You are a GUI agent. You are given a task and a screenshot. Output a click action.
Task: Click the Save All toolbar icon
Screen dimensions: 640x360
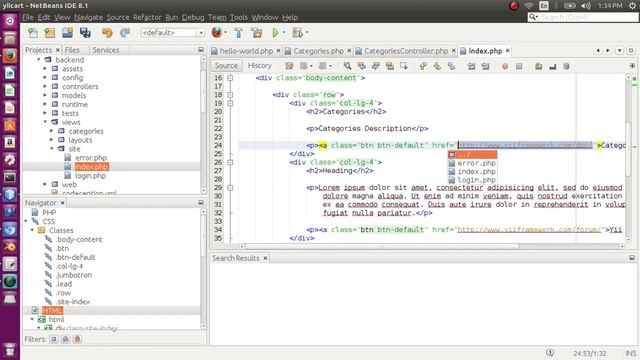(85, 33)
